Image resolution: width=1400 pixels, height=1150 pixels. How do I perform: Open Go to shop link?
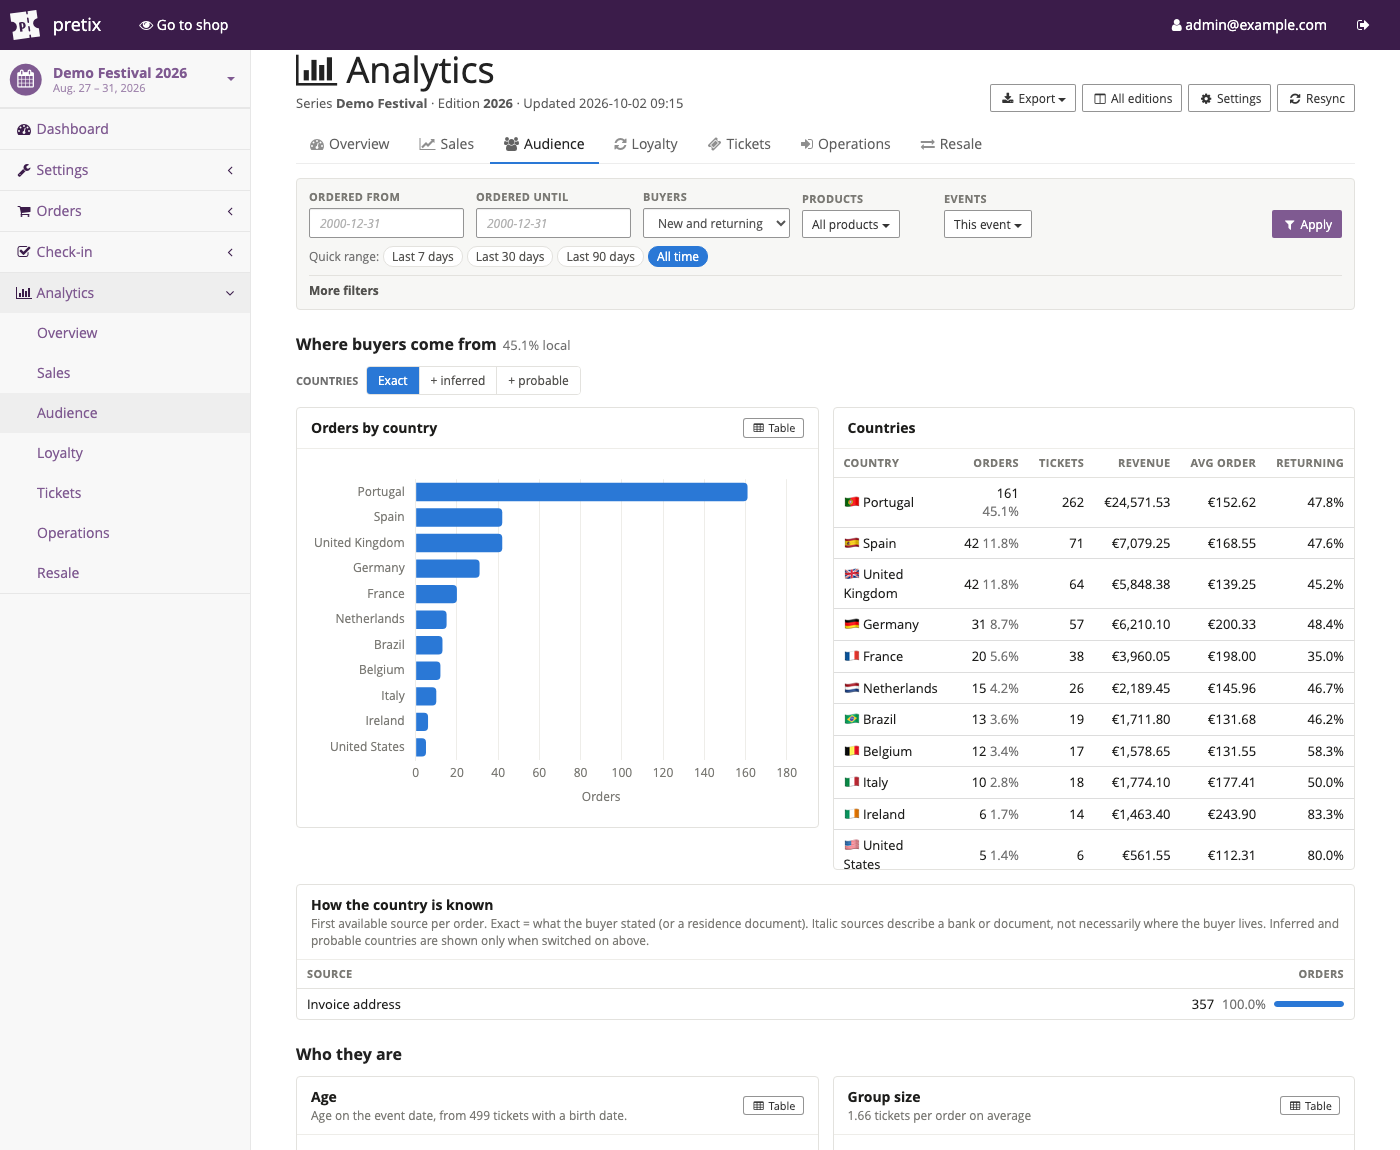[184, 25]
